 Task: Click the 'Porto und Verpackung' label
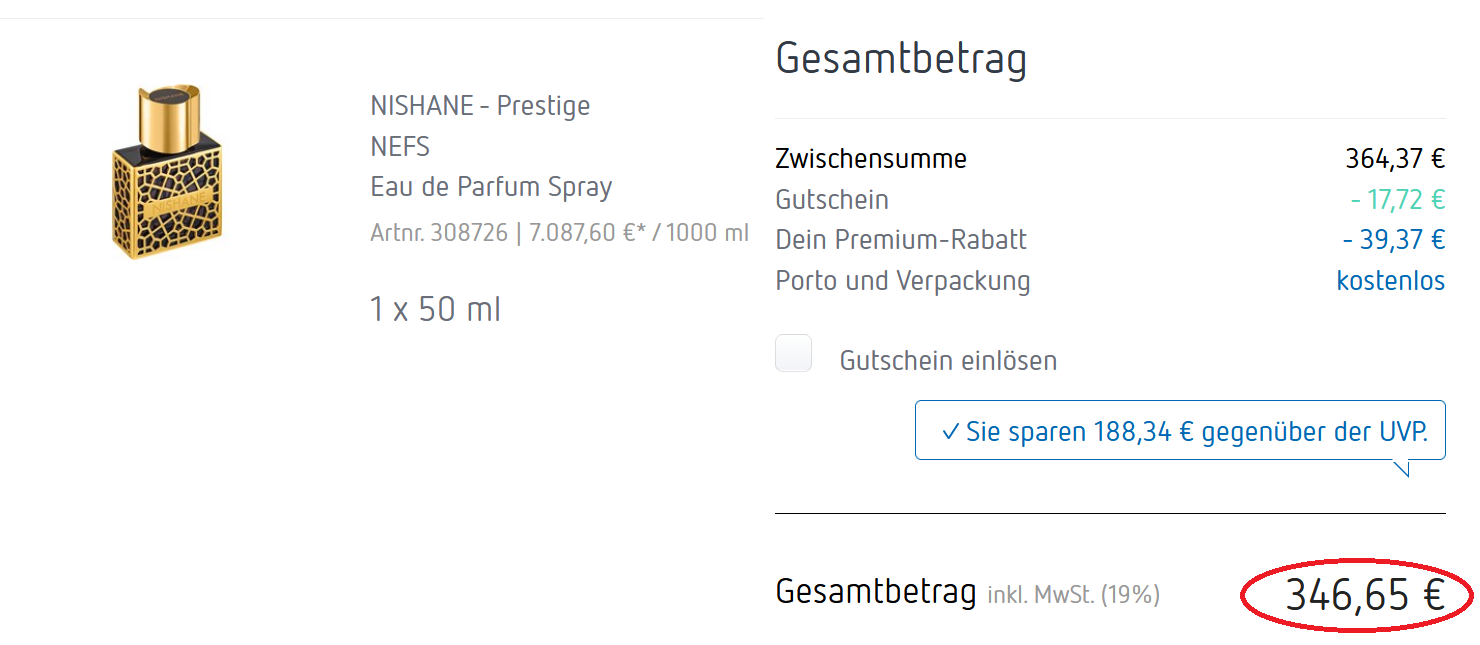902,281
